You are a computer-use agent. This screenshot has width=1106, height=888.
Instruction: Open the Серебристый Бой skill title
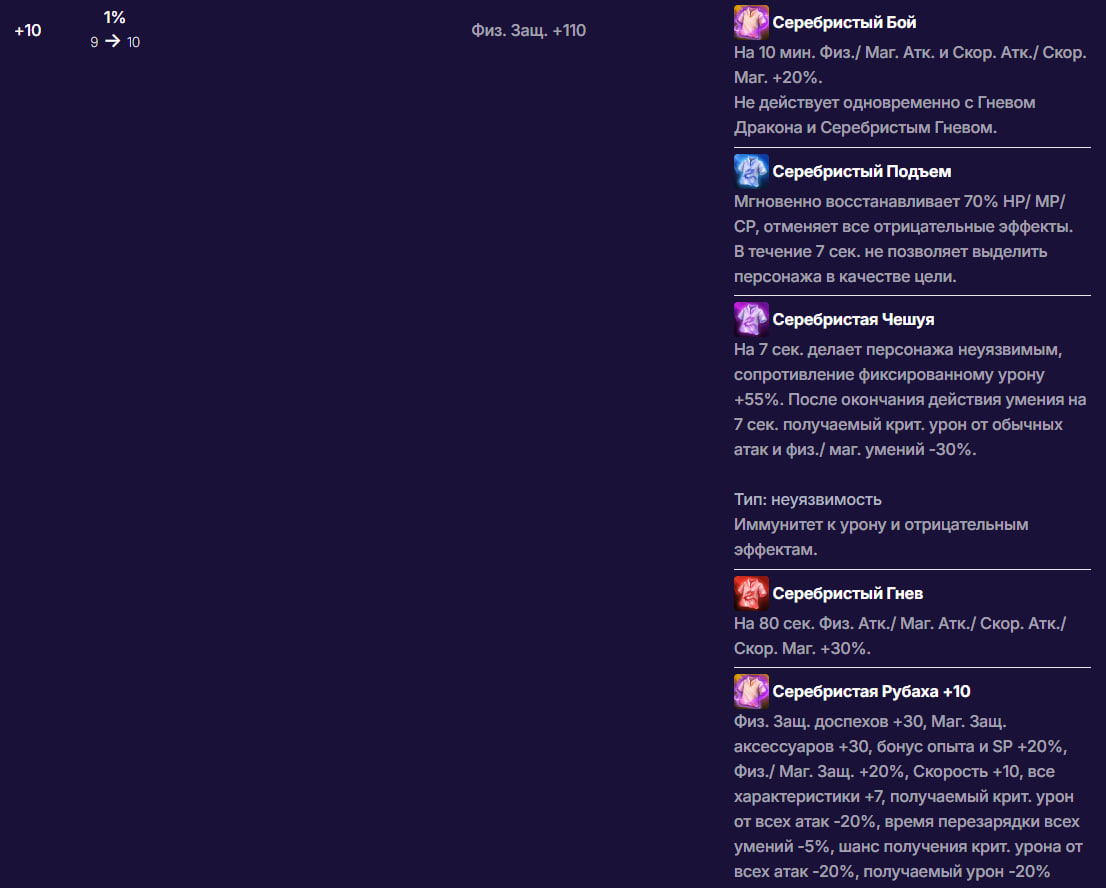point(844,22)
